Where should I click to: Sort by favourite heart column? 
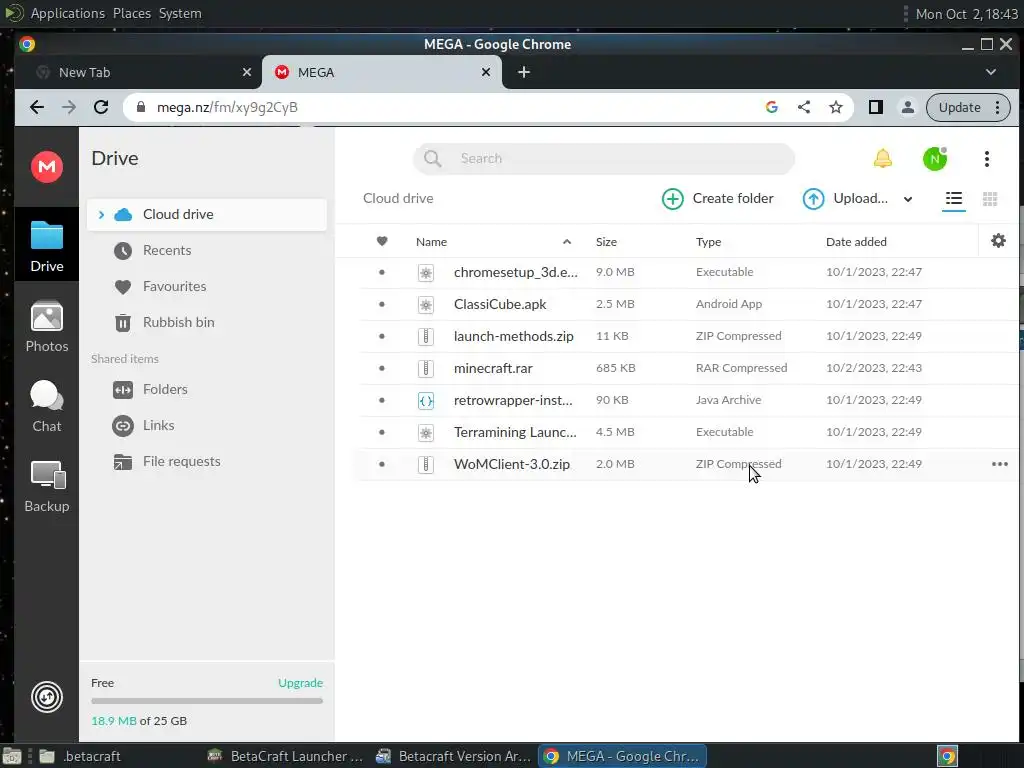click(x=382, y=242)
